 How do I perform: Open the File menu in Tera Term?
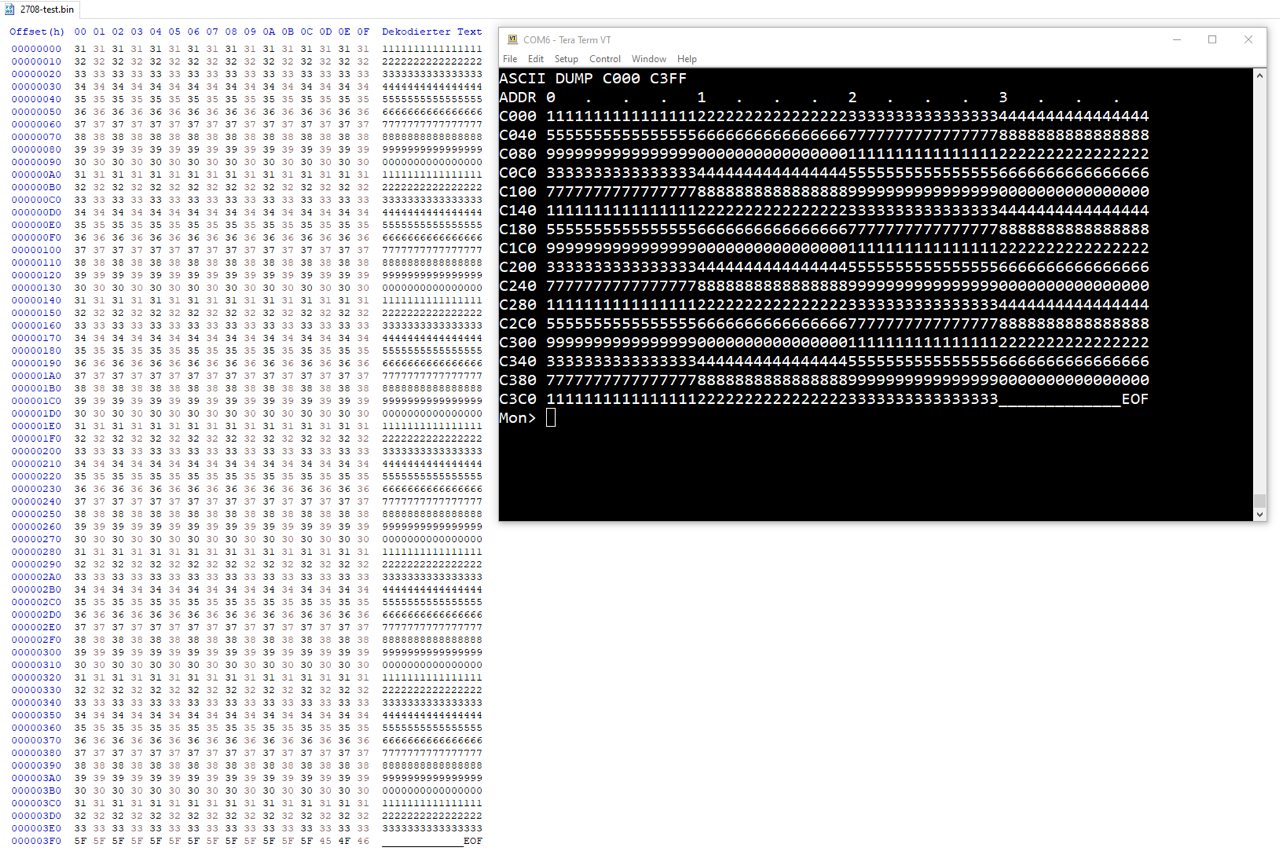pos(510,59)
